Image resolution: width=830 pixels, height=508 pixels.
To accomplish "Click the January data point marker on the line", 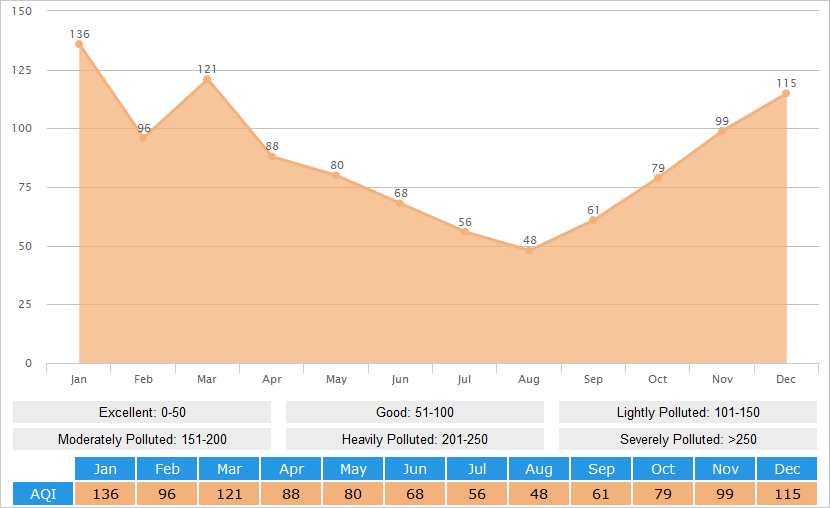I will tap(79, 44).
